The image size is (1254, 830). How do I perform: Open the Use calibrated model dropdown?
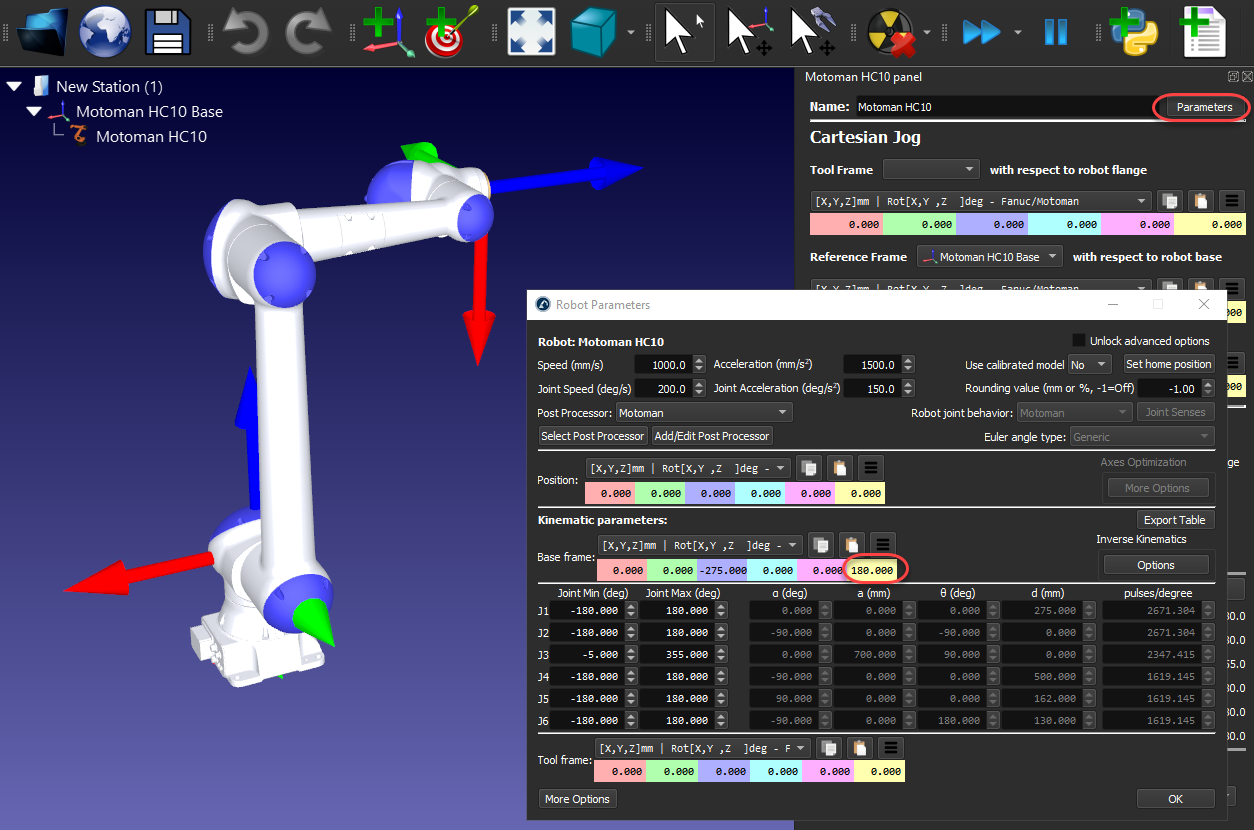pyautogui.click(x=1089, y=364)
